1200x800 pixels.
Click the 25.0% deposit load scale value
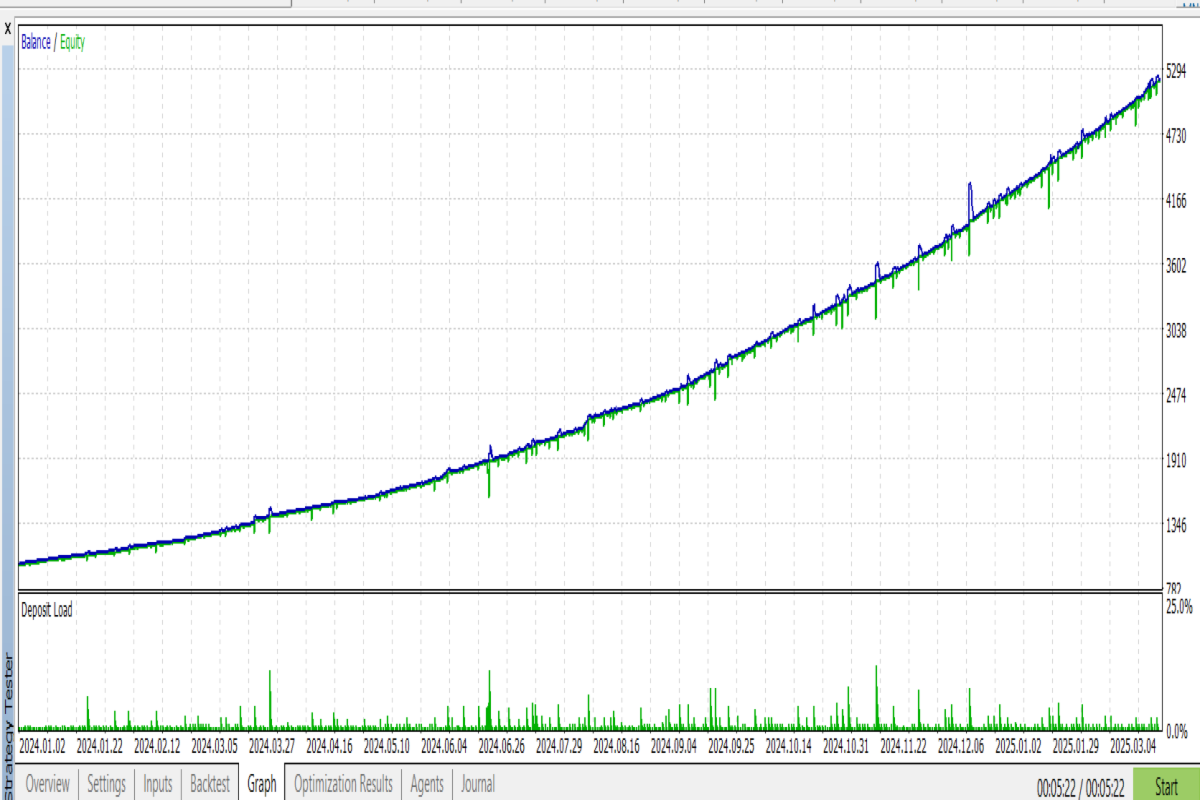pyautogui.click(x=1179, y=606)
